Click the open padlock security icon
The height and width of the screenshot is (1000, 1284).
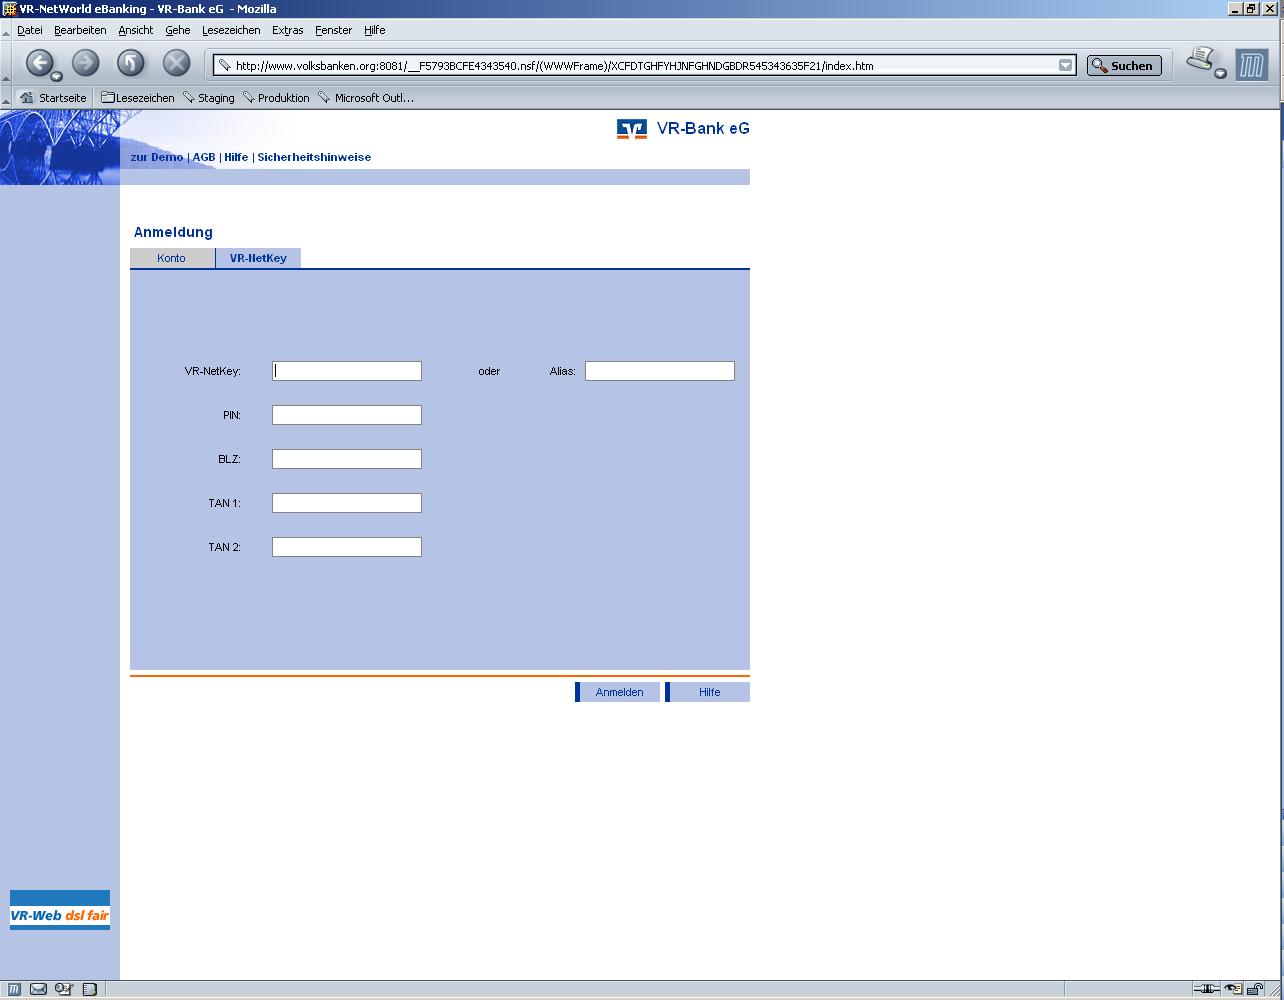(1254, 989)
